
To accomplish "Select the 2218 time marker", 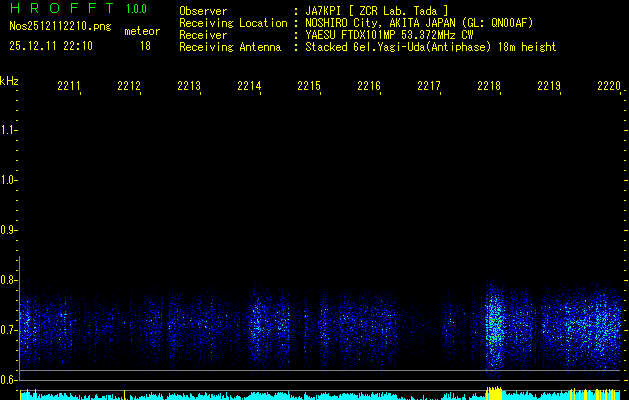I will (489, 87).
